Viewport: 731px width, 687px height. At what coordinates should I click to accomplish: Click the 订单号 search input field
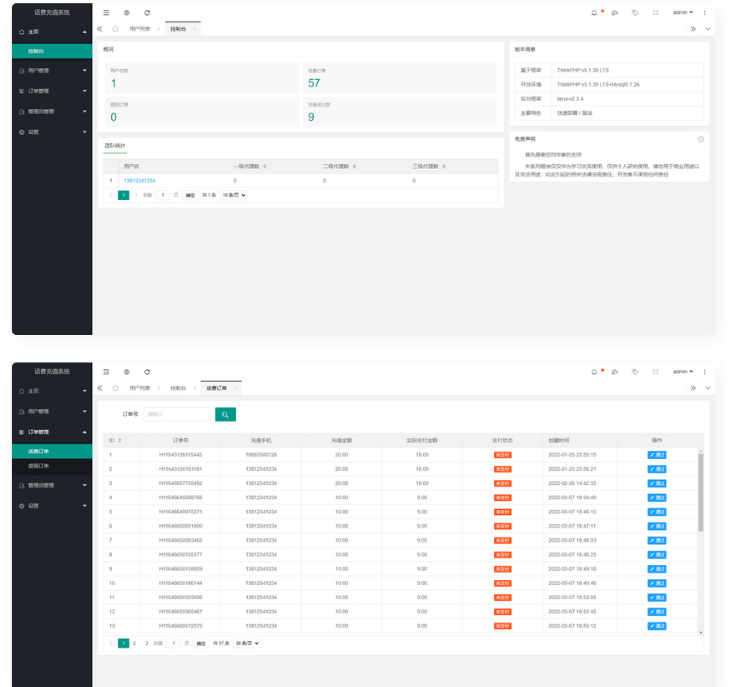coord(177,413)
